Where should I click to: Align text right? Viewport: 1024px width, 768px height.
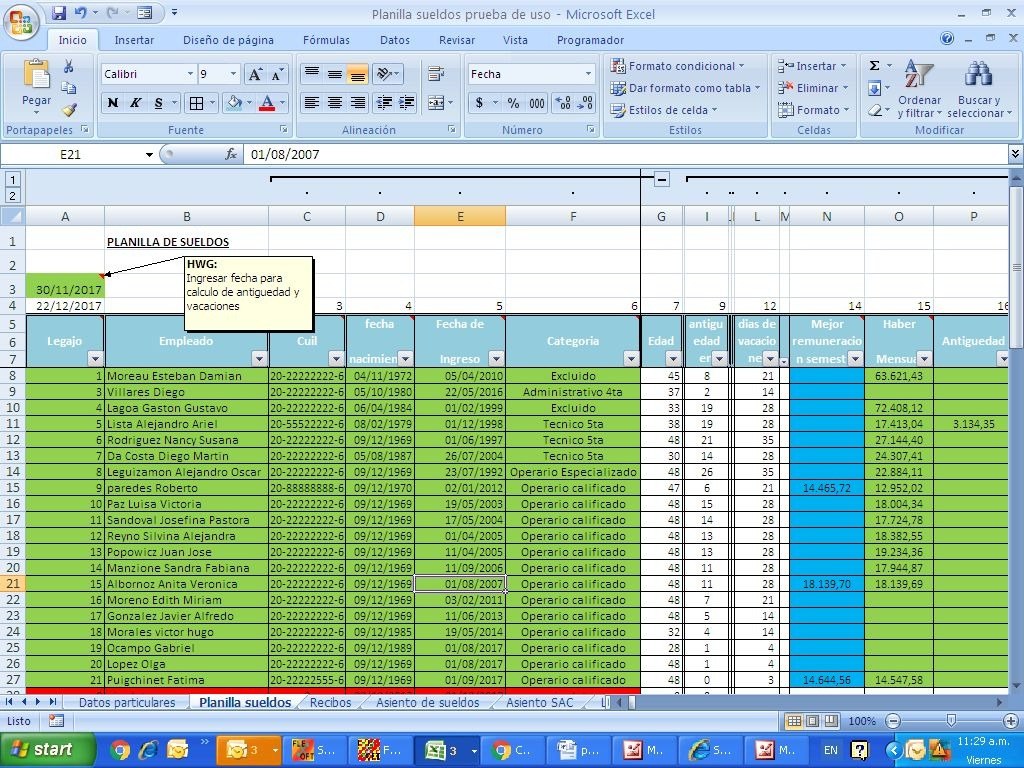357,103
